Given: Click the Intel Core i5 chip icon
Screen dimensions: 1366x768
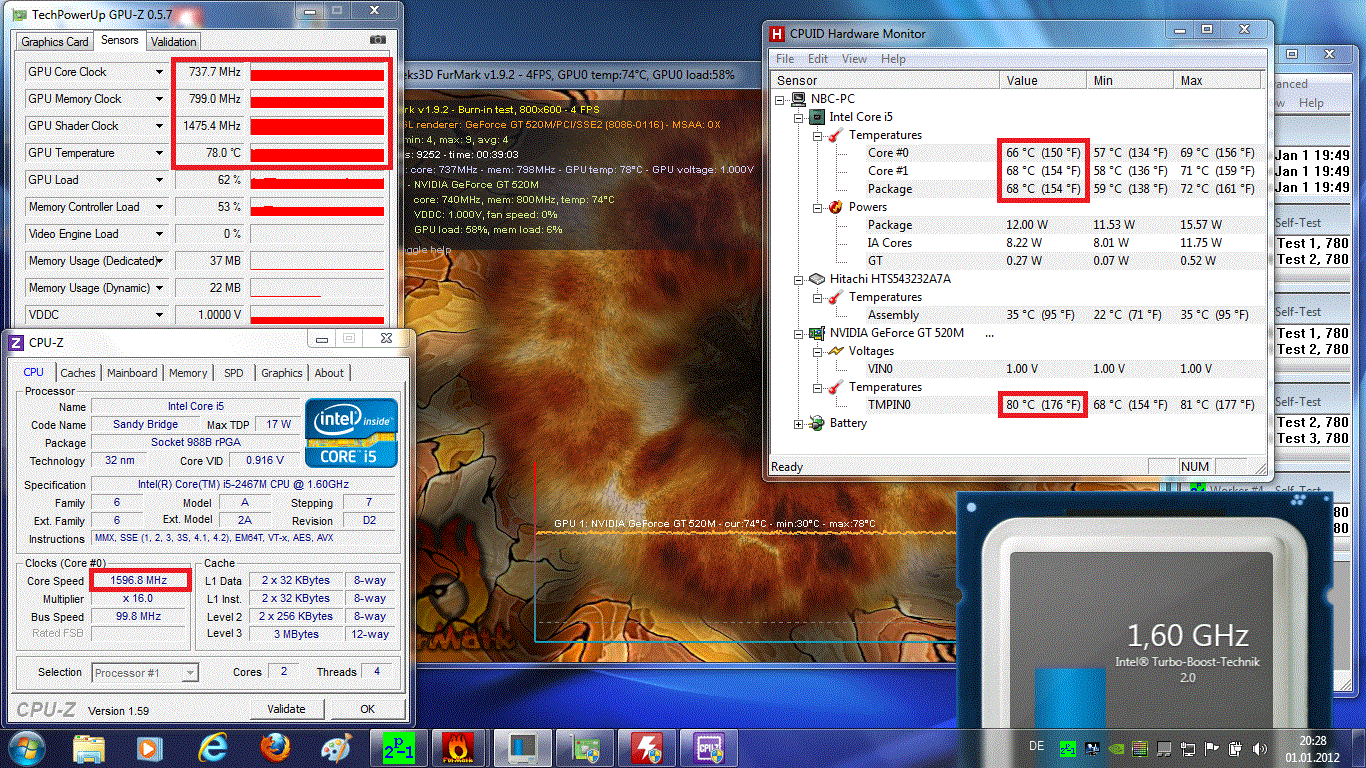Looking at the screenshot, I should 817,117.
